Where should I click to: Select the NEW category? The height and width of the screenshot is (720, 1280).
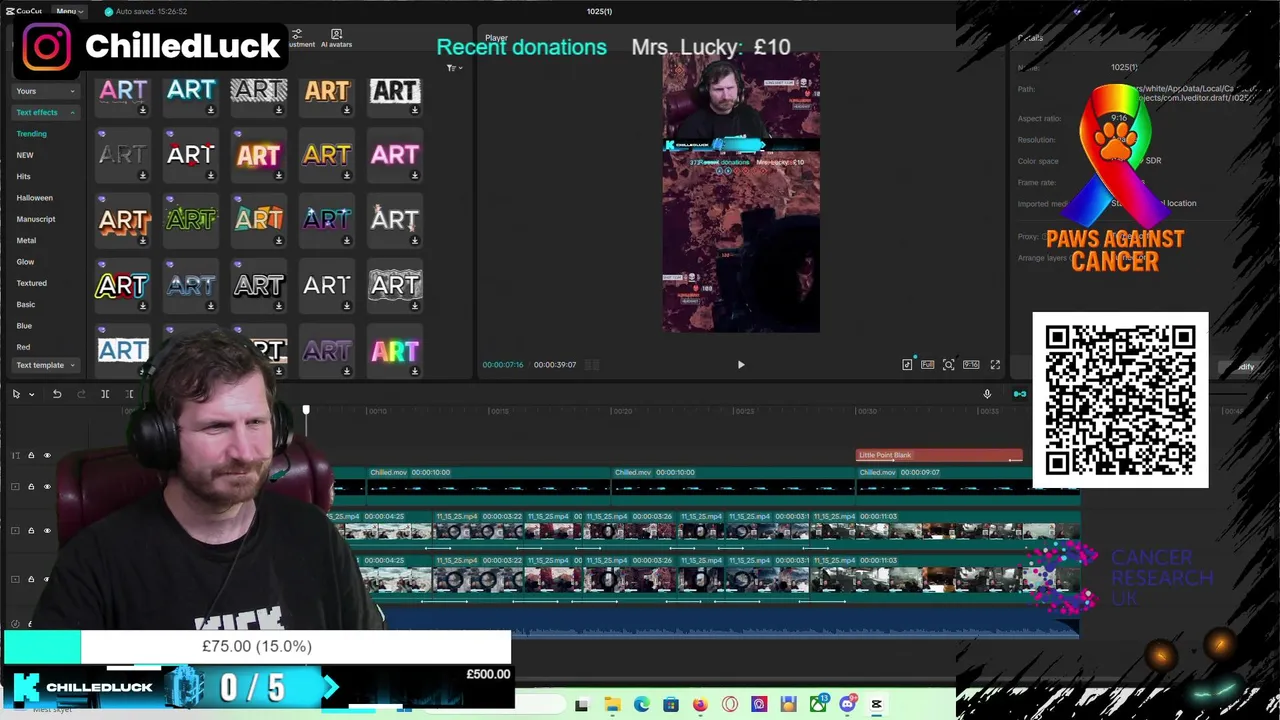25,155
